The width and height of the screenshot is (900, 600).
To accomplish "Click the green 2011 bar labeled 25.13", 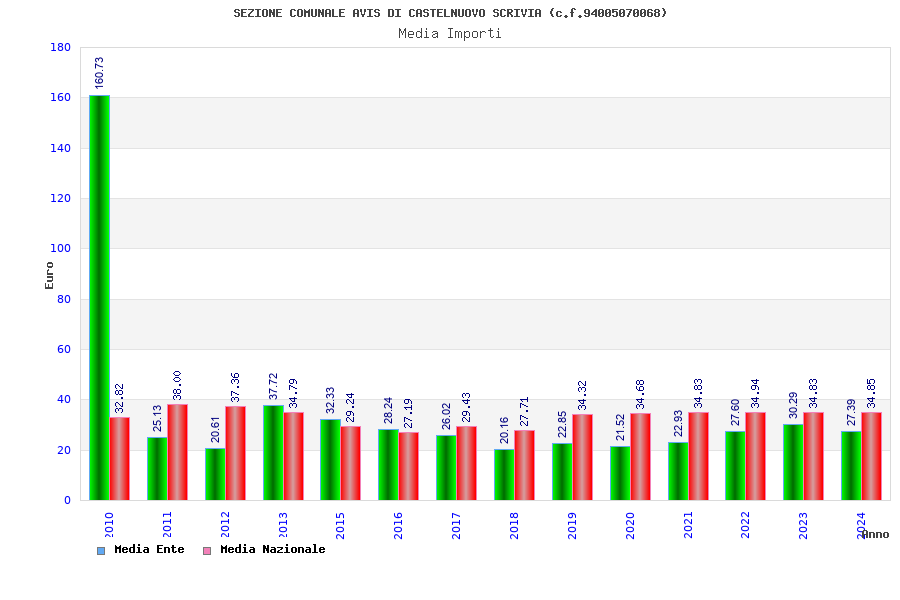I will tap(157, 469).
